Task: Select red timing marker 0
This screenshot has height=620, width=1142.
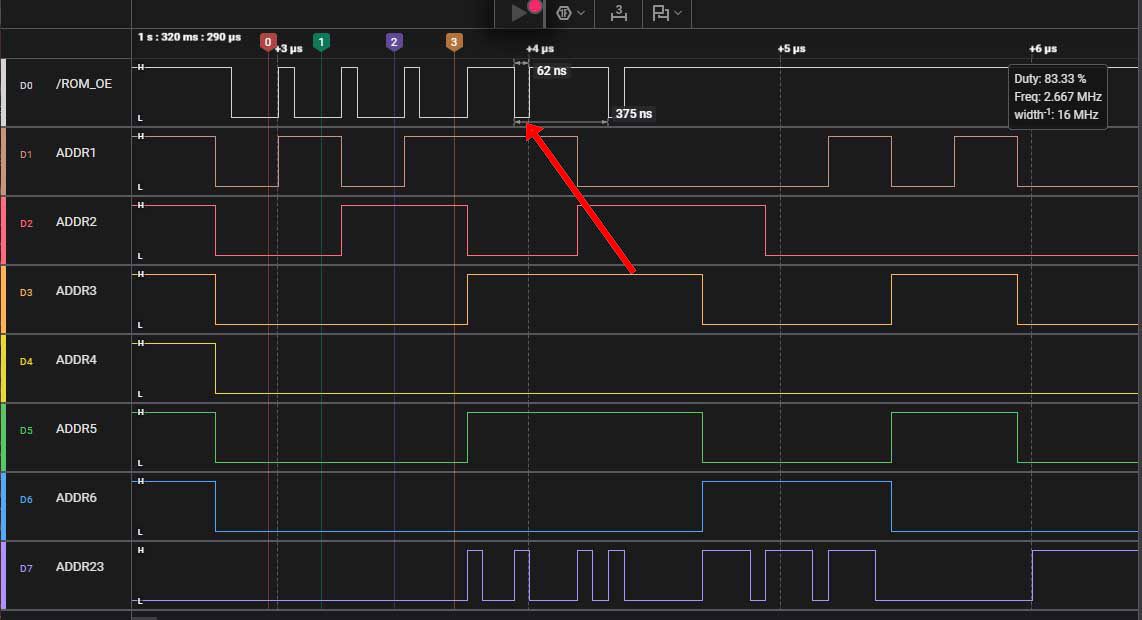Action: 268,42
